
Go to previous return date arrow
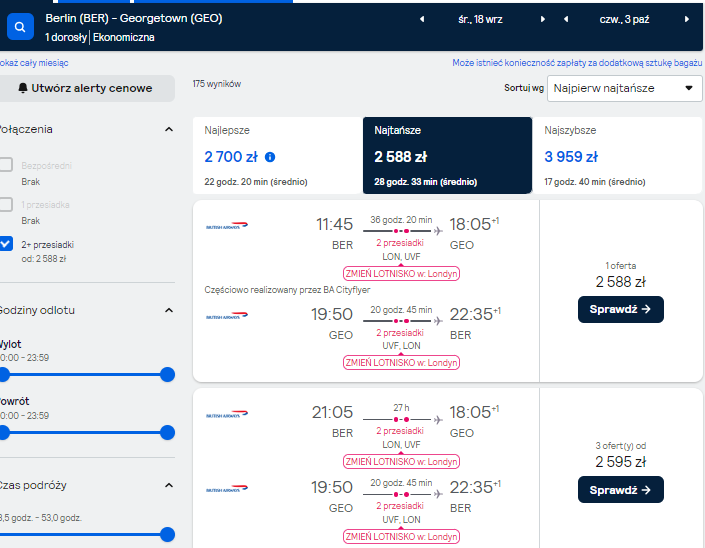pyautogui.click(x=566, y=19)
